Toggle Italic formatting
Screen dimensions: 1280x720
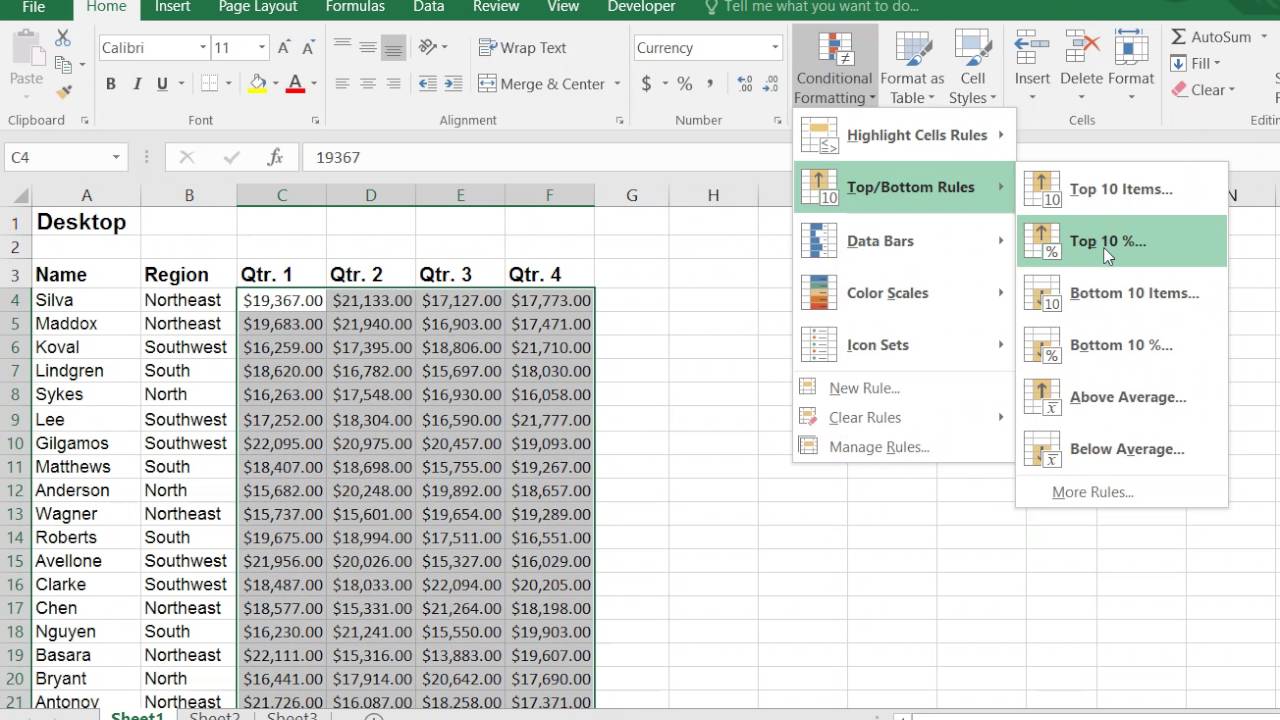tap(137, 84)
